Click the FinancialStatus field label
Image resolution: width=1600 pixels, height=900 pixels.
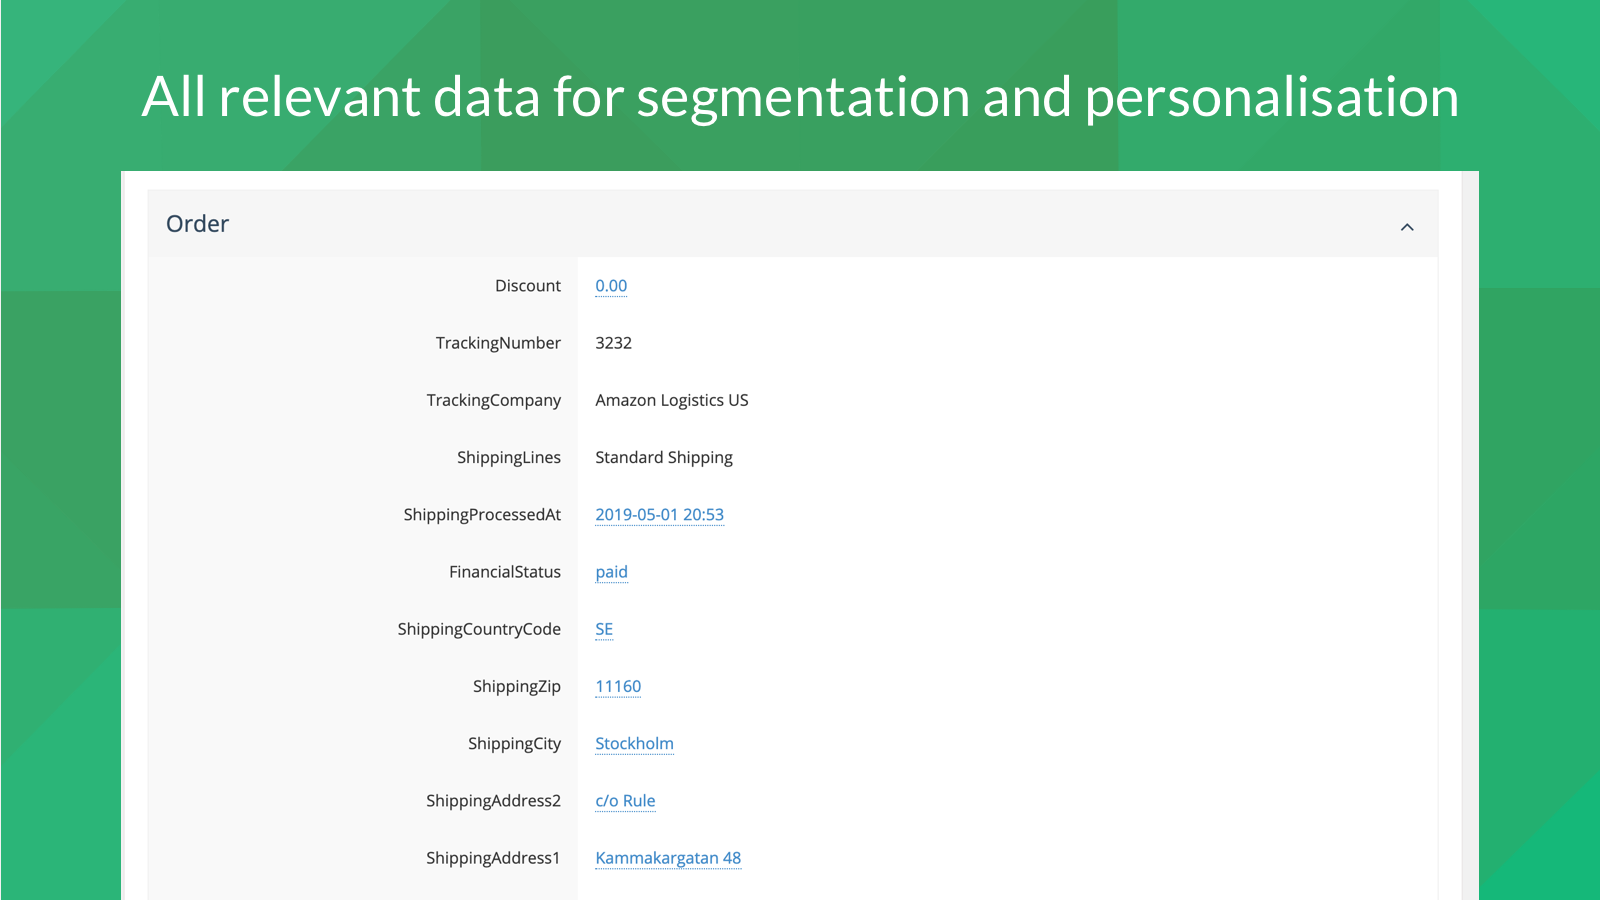[504, 572]
